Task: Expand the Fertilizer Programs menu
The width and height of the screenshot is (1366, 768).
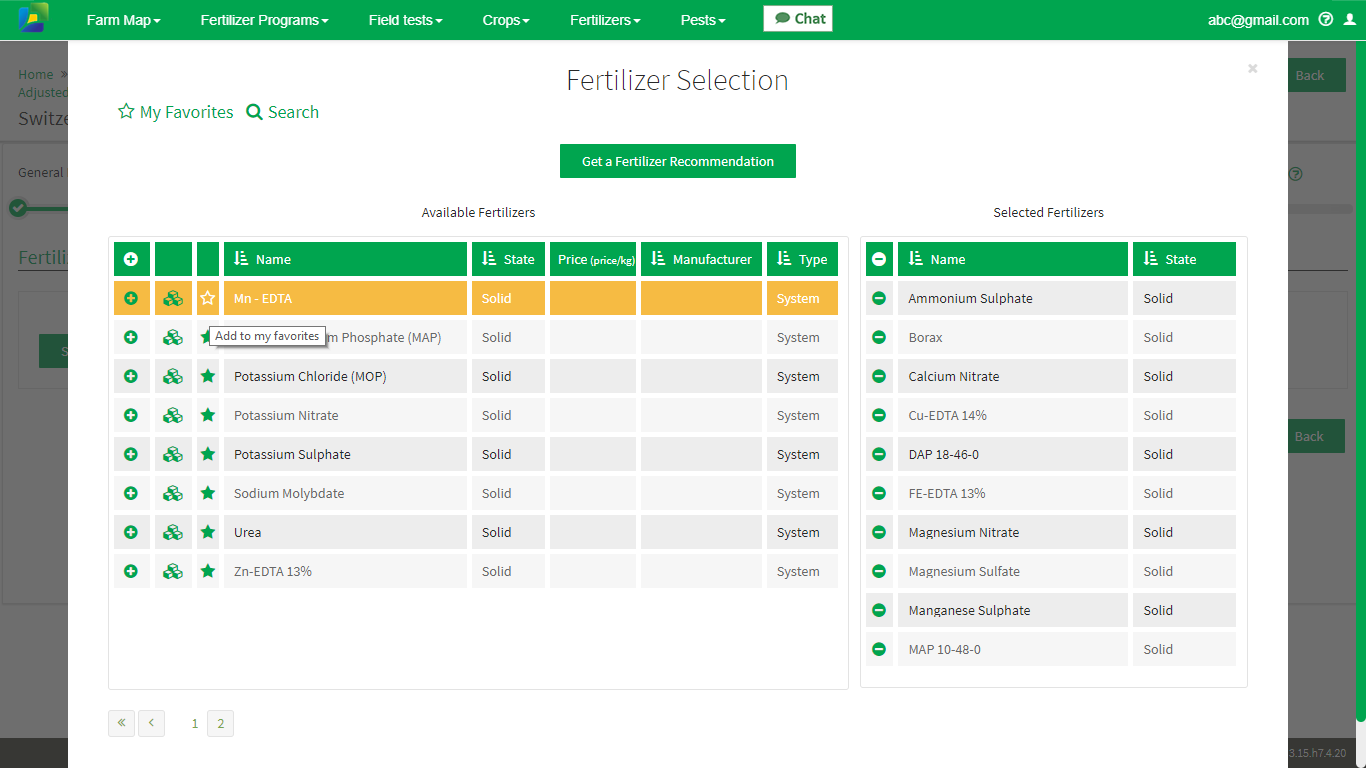Action: [264, 20]
